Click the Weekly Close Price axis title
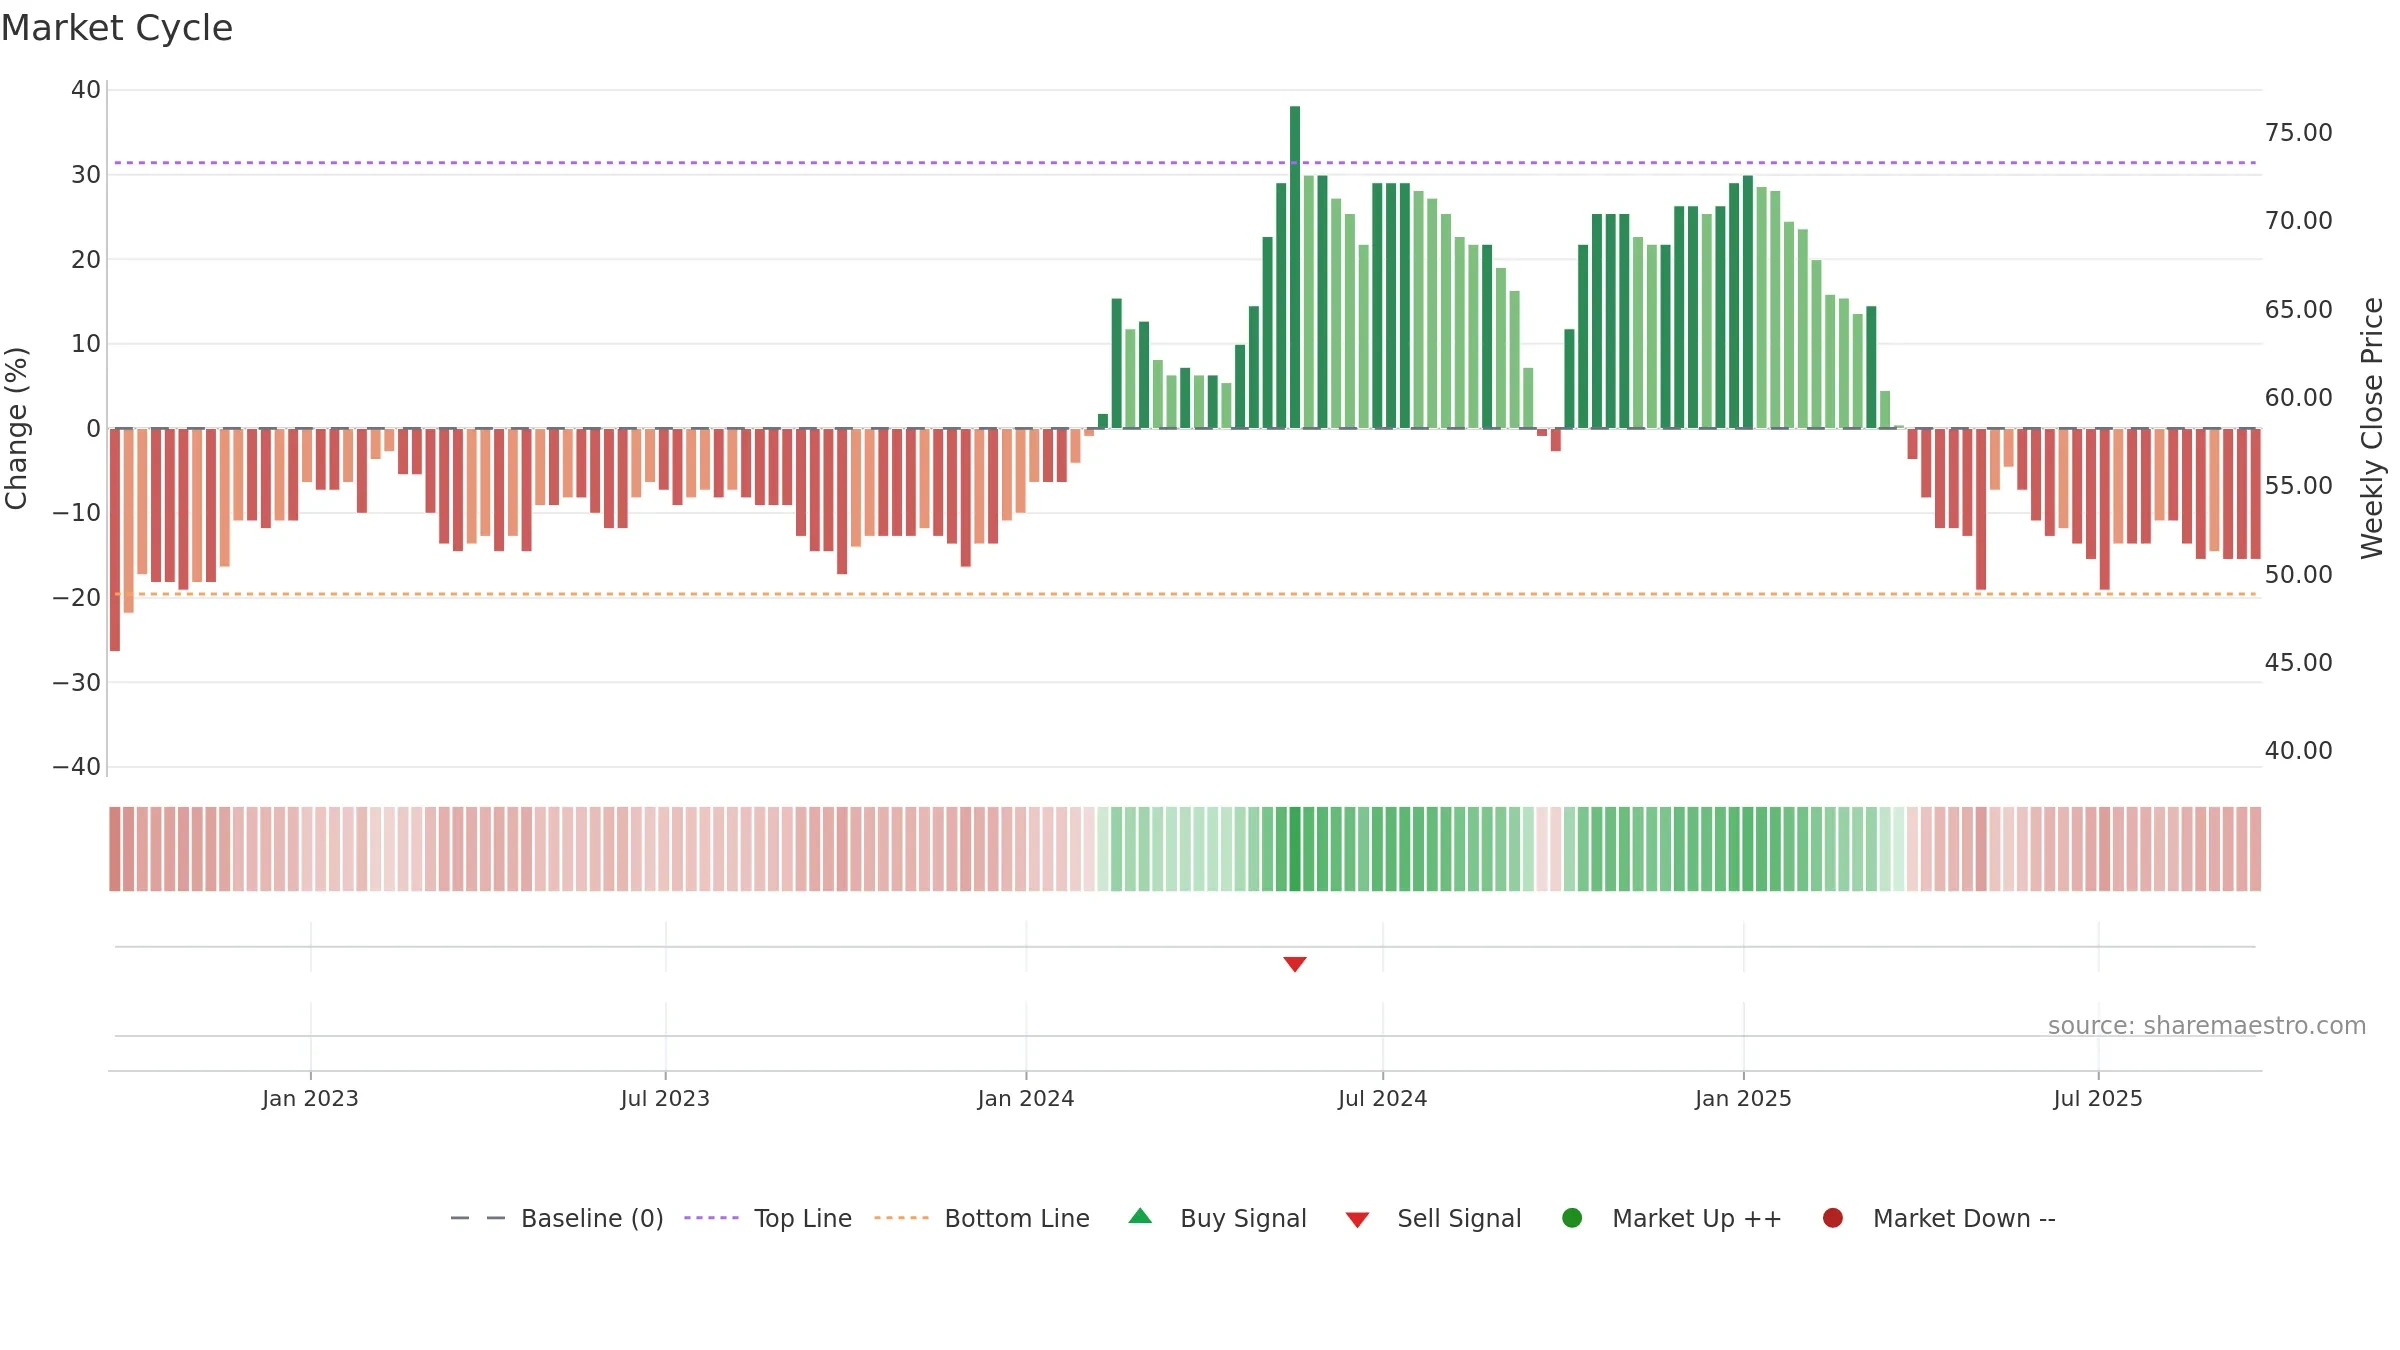The height and width of the screenshot is (1350, 2400). pos(2372,428)
